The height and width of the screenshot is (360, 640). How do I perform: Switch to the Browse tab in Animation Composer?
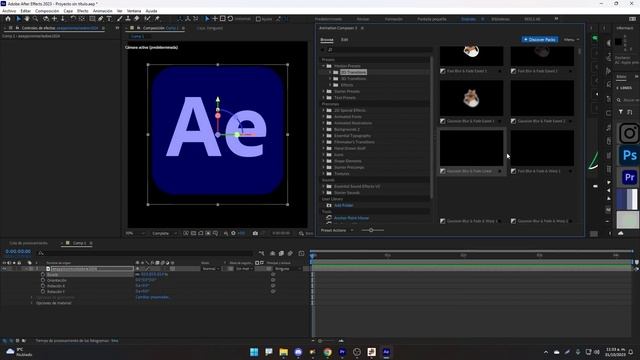click(327, 40)
